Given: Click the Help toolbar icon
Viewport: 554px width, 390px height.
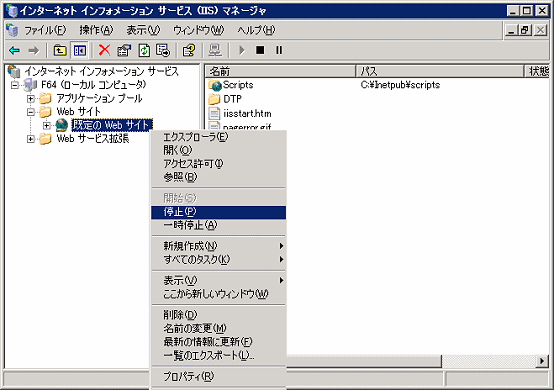Looking at the screenshot, I should (189, 51).
